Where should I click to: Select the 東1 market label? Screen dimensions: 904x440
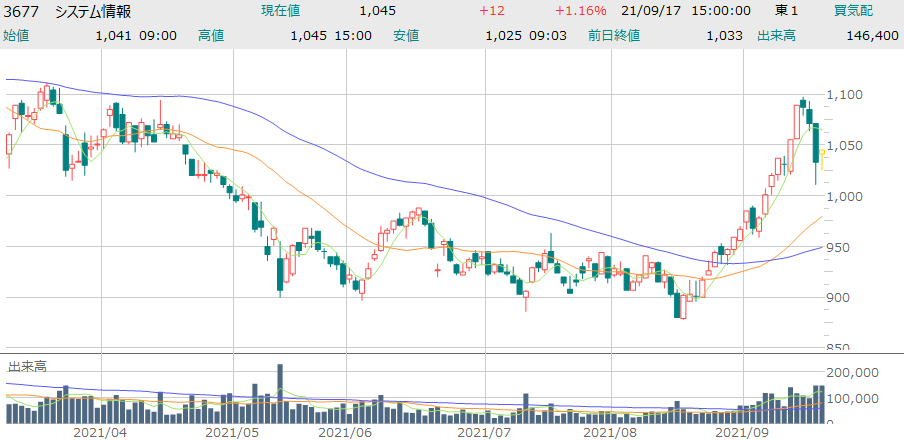790,11
